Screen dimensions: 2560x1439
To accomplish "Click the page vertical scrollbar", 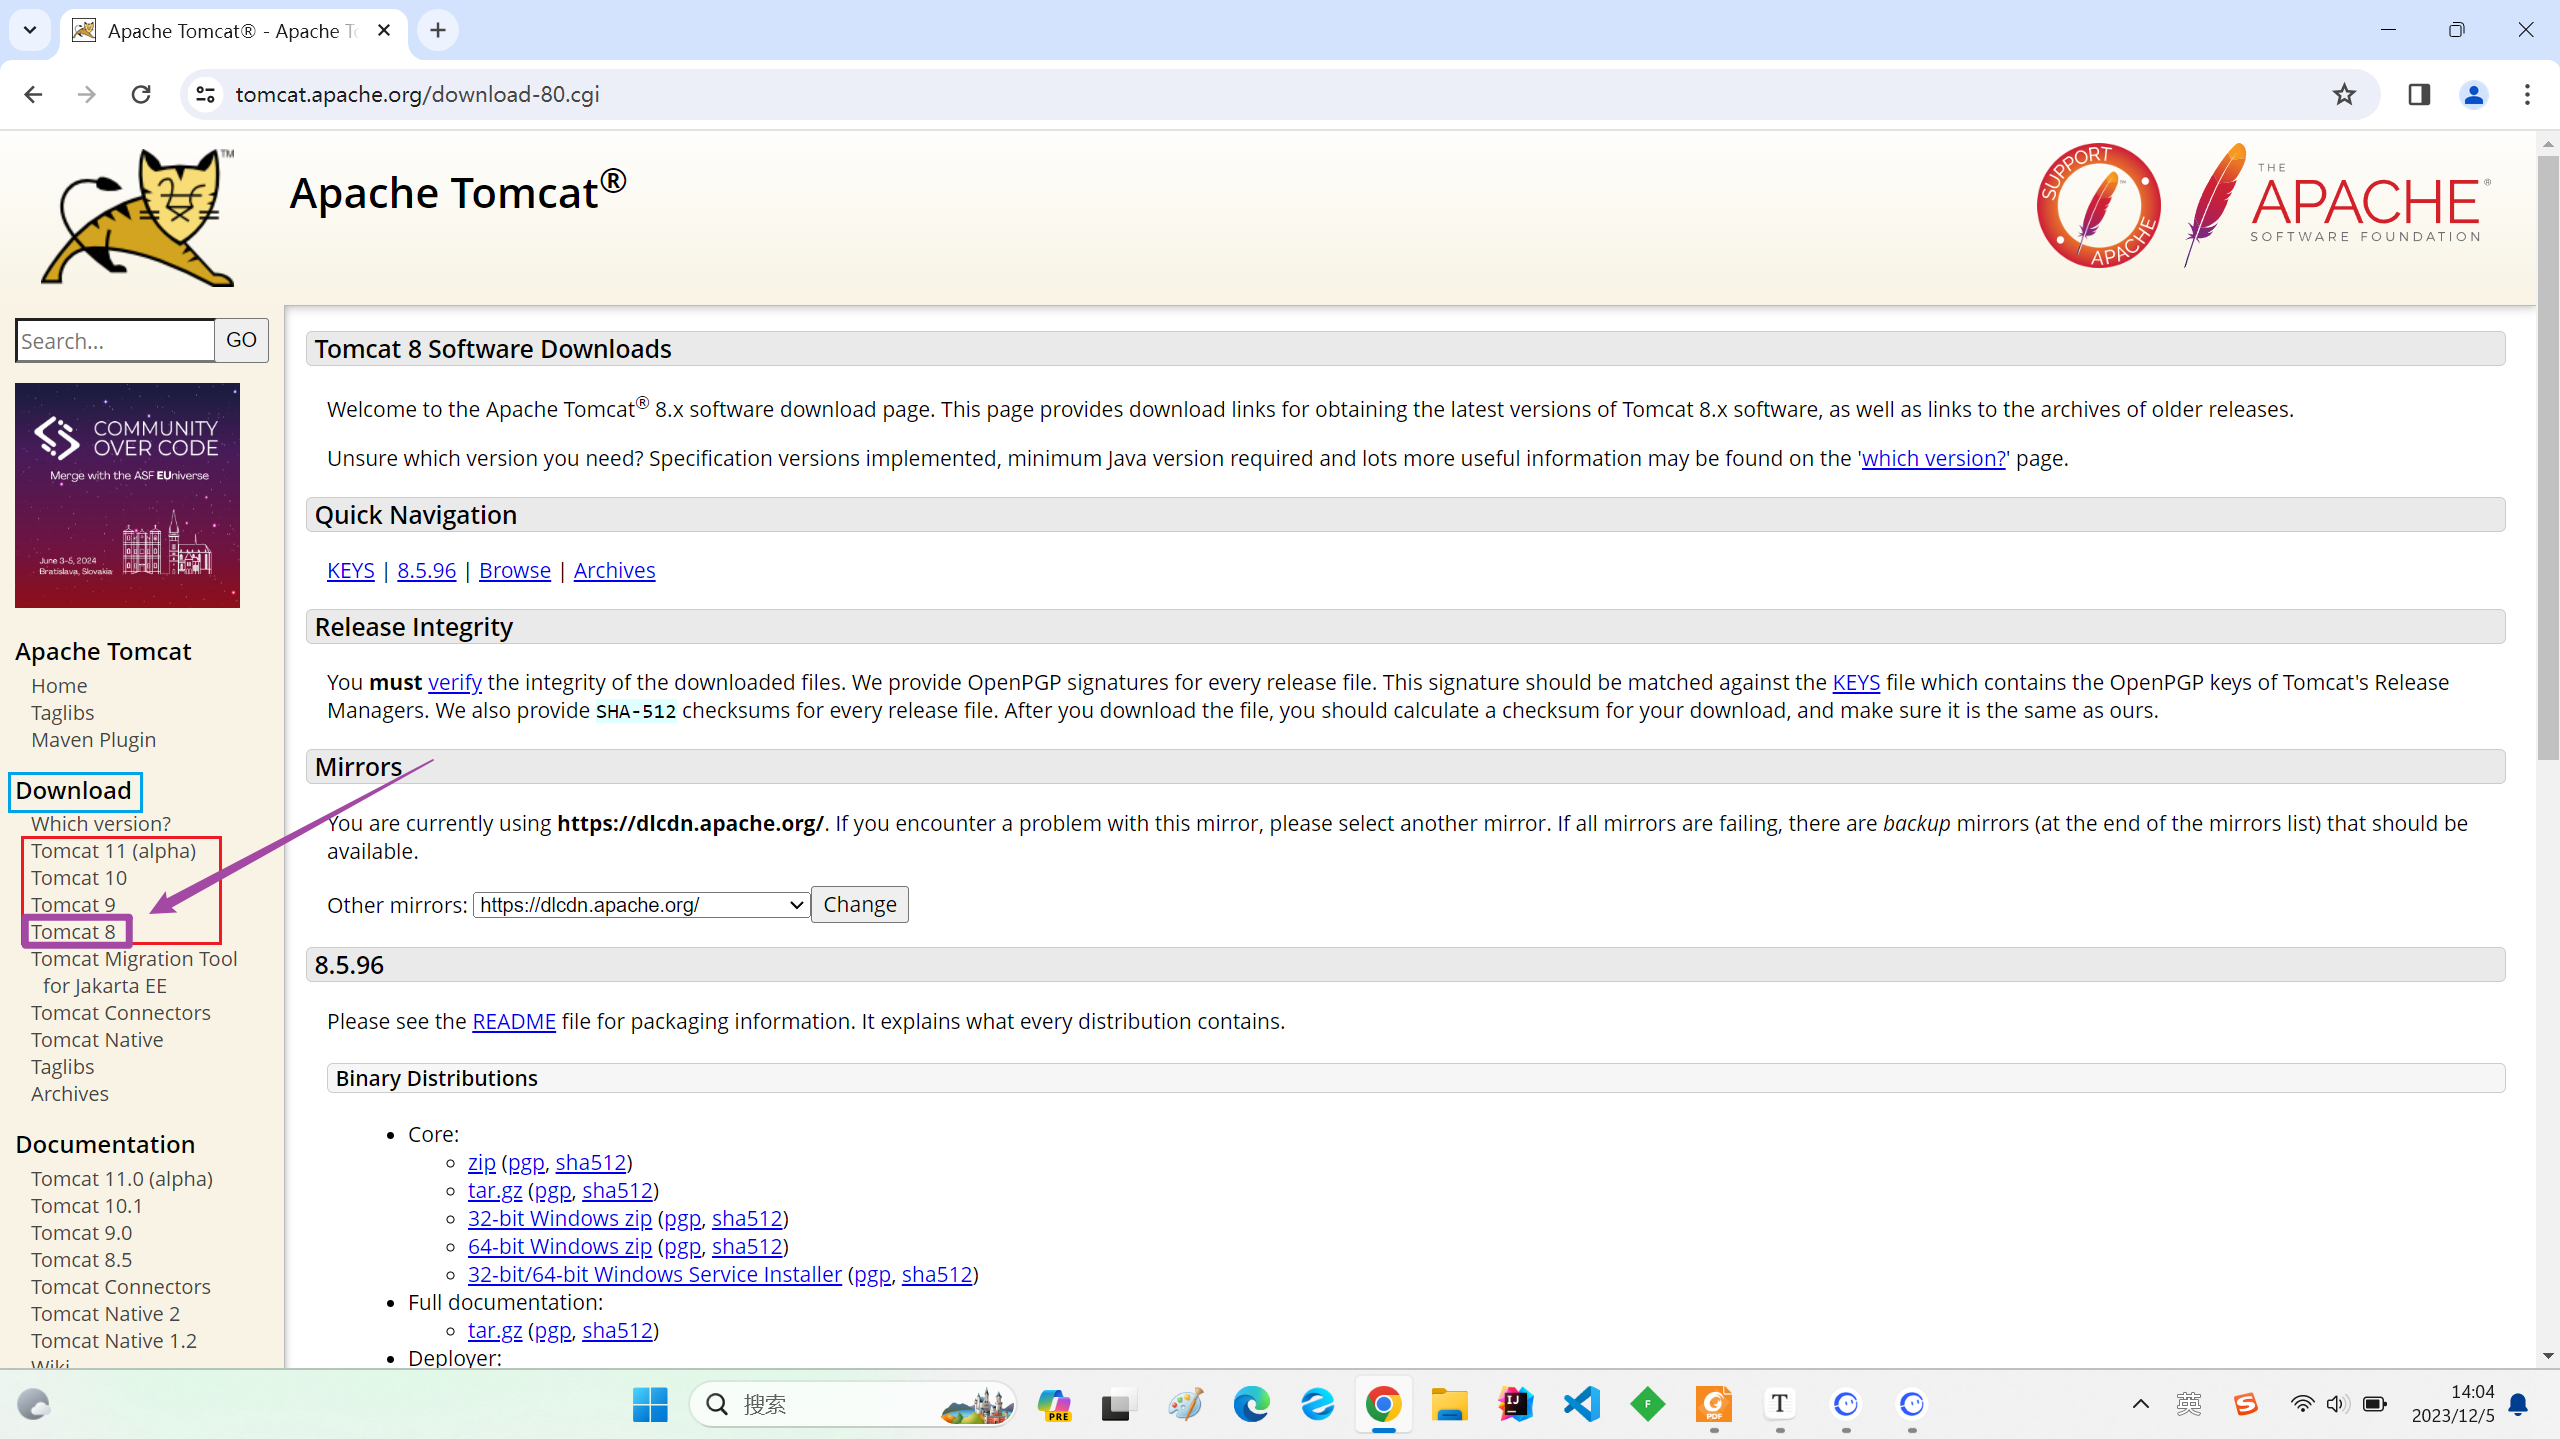I will click(2547, 458).
